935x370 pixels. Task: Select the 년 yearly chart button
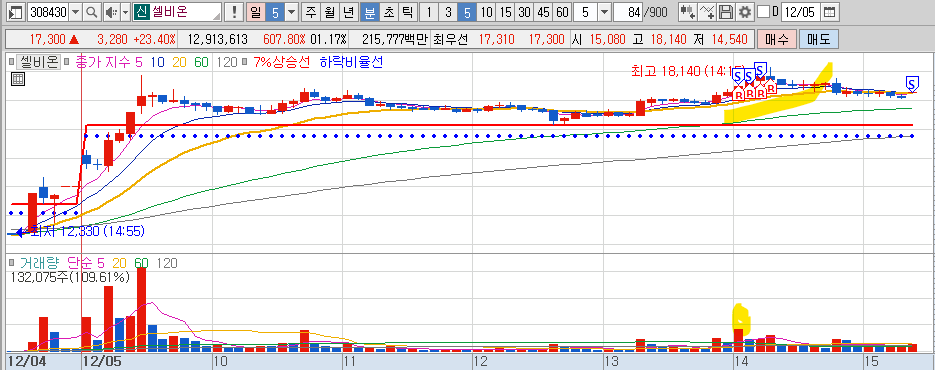point(348,12)
